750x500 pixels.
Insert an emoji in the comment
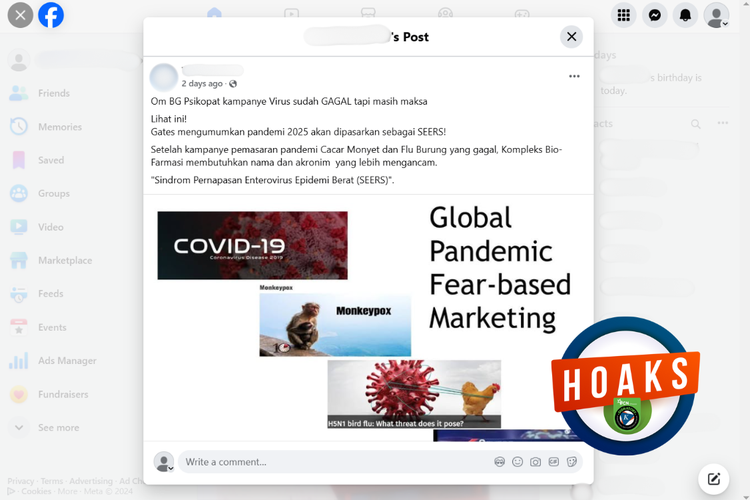point(518,462)
